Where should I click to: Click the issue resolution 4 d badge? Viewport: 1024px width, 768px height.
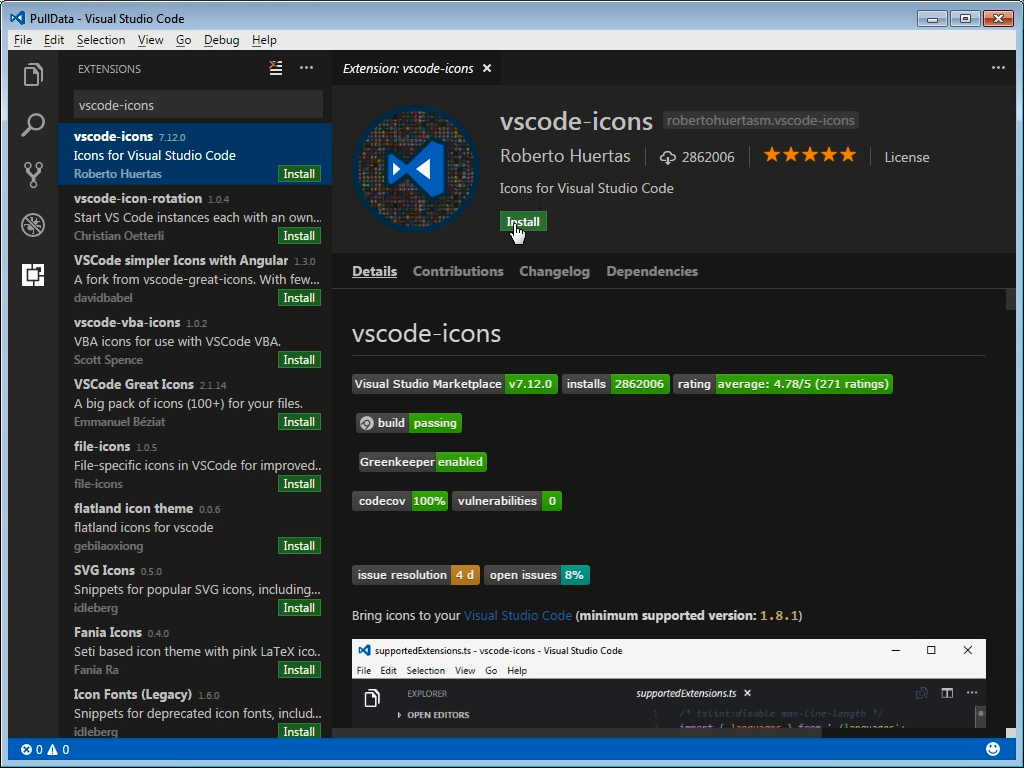[x=415, y=575]
